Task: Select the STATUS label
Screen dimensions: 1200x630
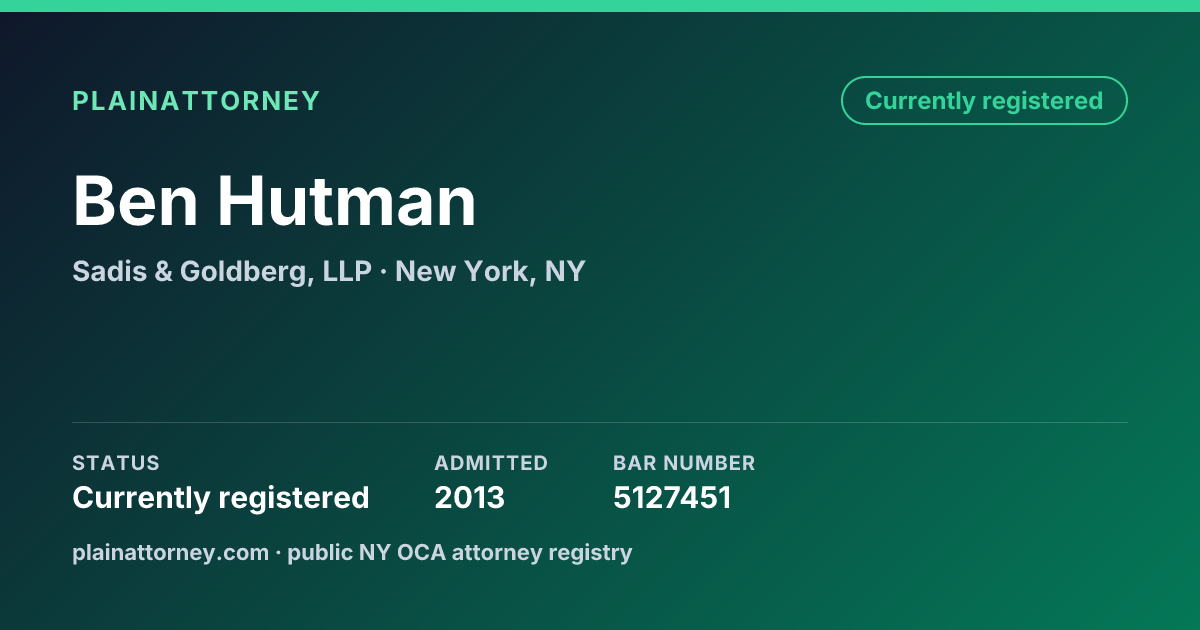Action: point(116,463)
